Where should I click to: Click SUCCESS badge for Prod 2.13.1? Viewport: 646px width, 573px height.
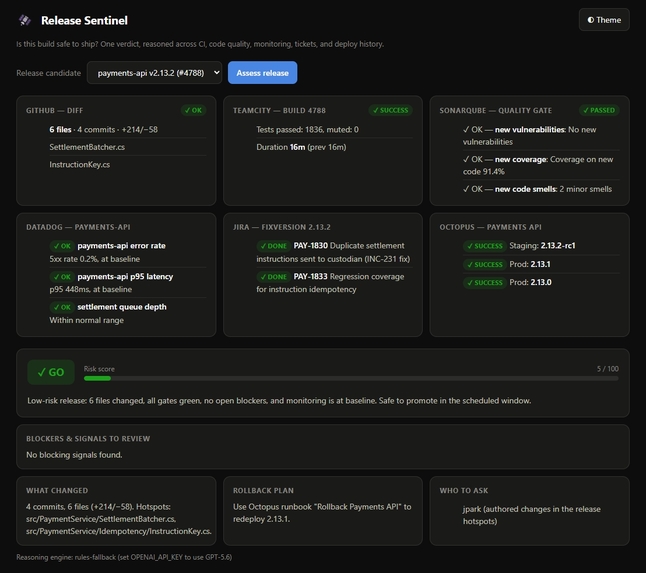point(484,264)
